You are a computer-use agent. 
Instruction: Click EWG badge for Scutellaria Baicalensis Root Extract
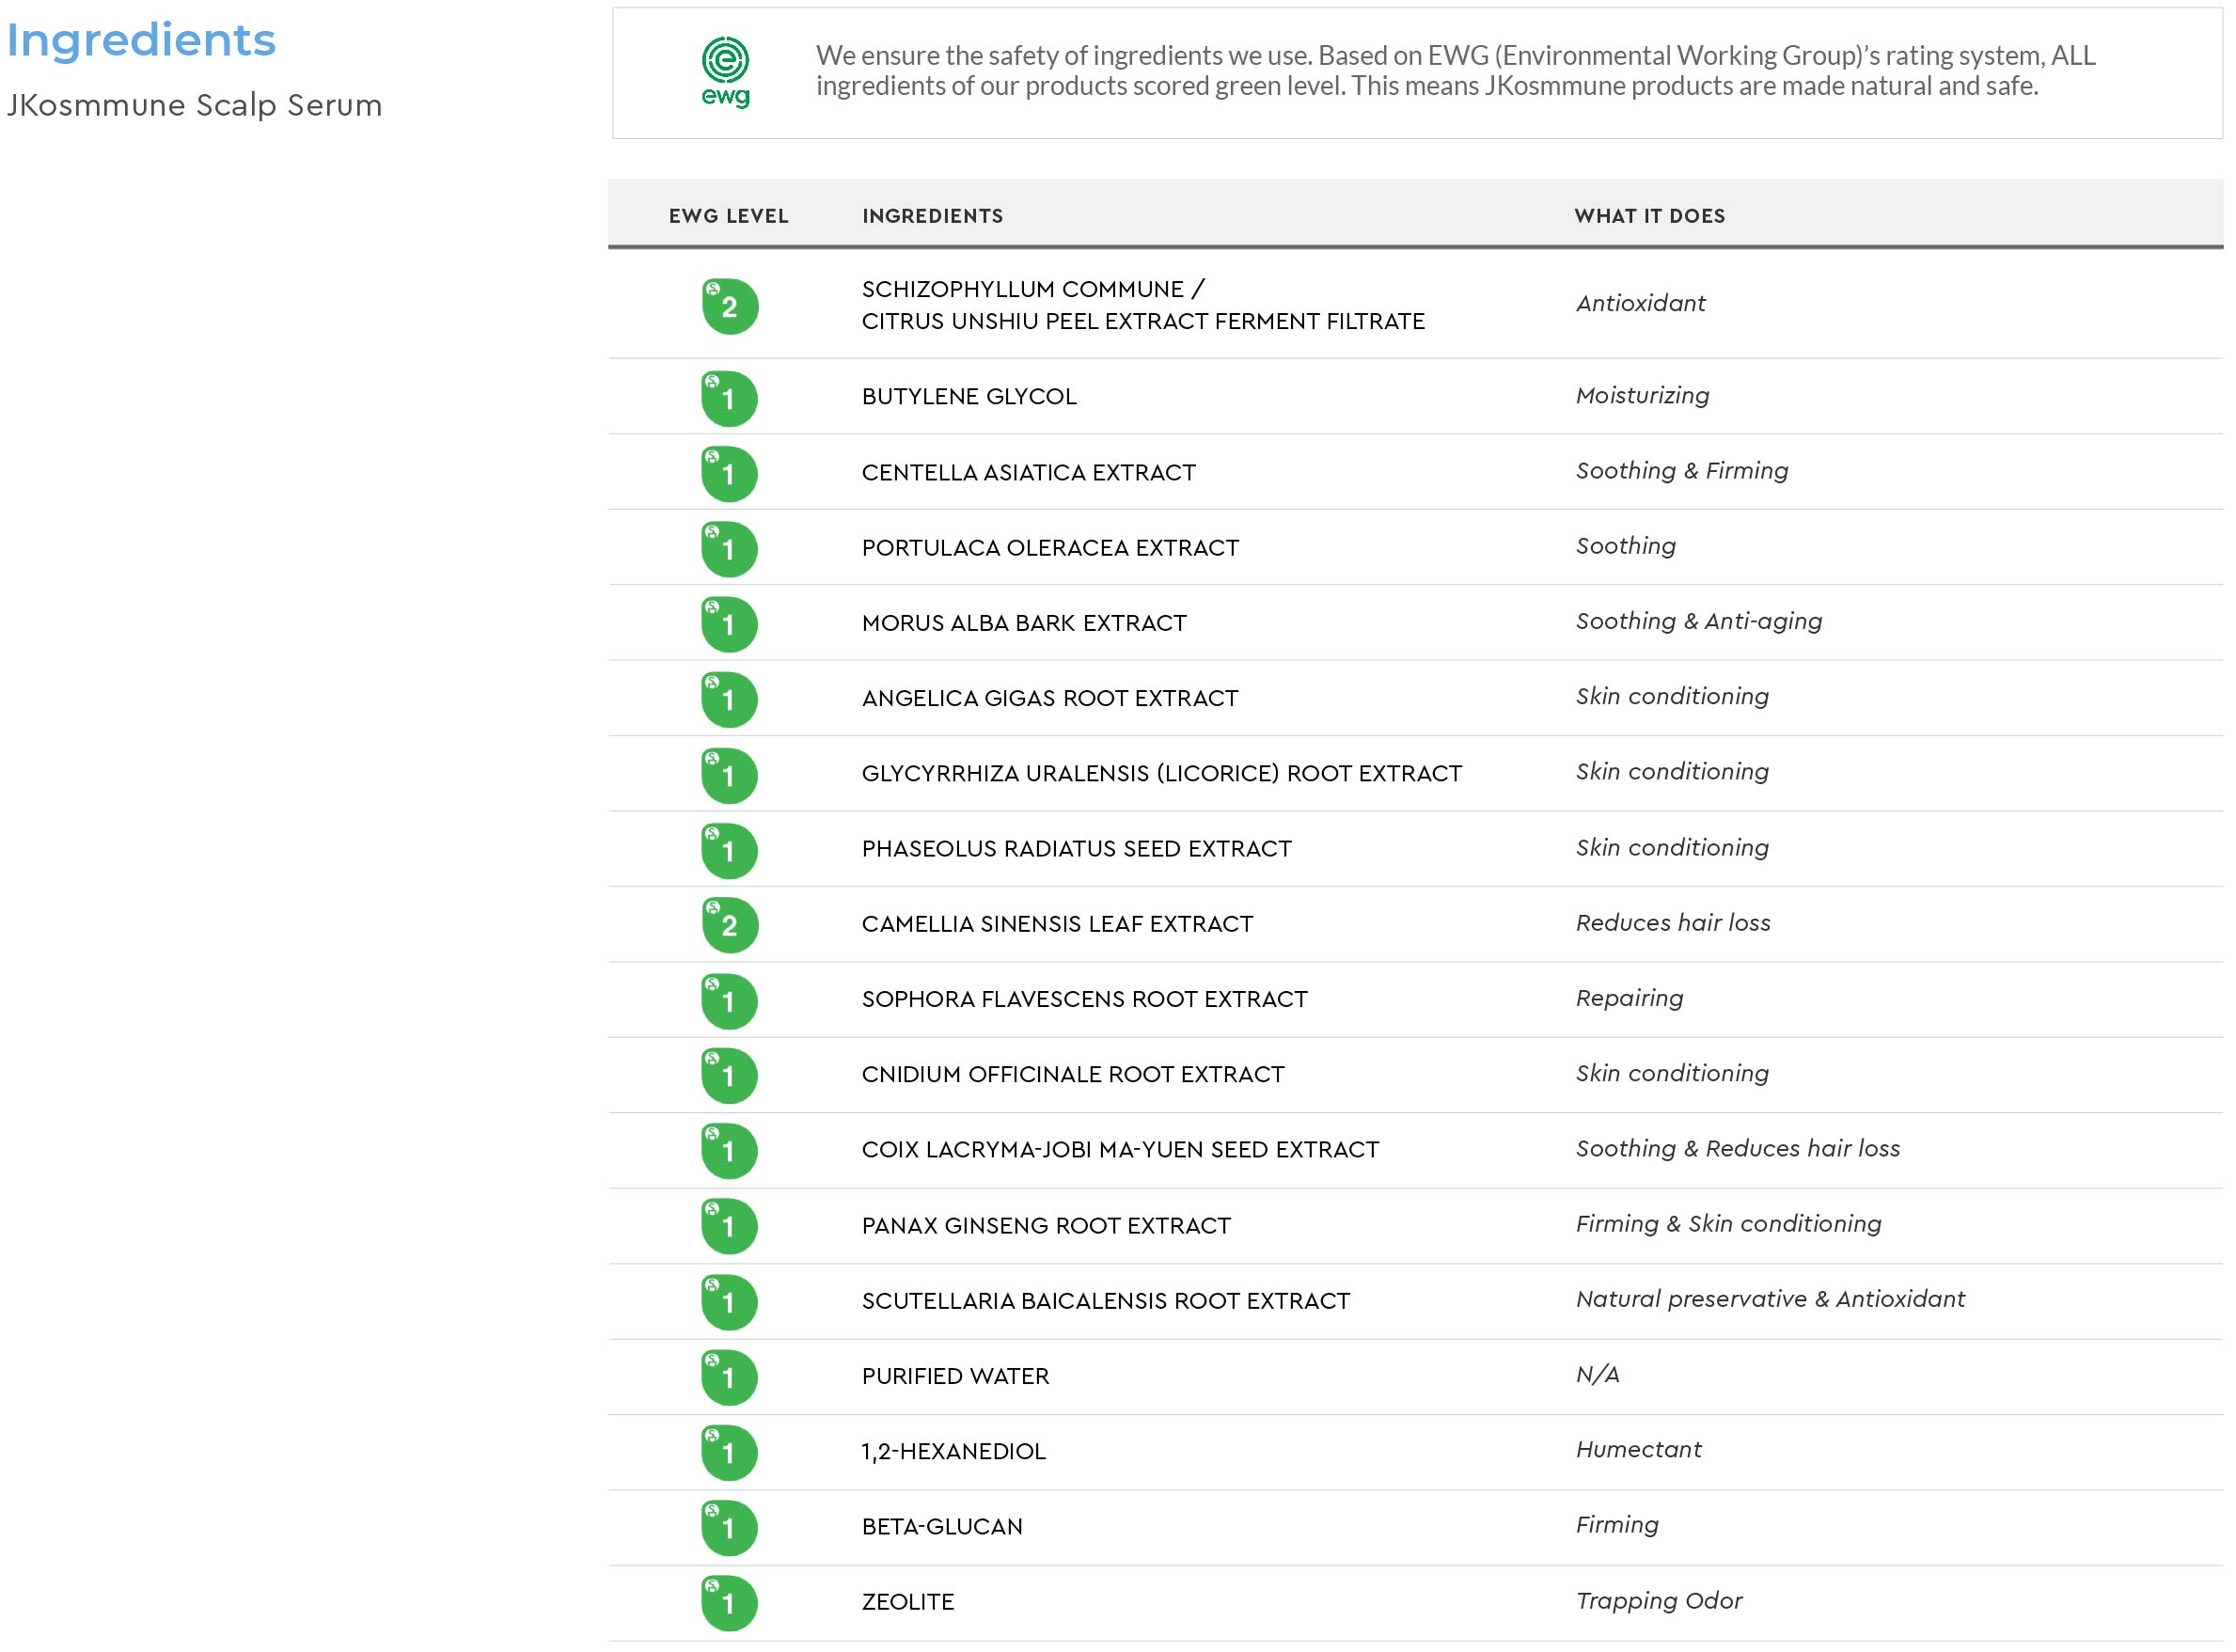[729, 1302]
